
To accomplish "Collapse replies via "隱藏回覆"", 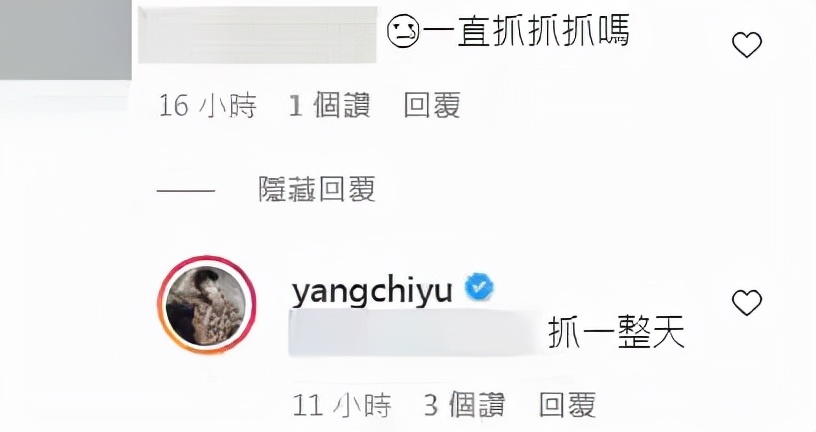I will 316,189.
